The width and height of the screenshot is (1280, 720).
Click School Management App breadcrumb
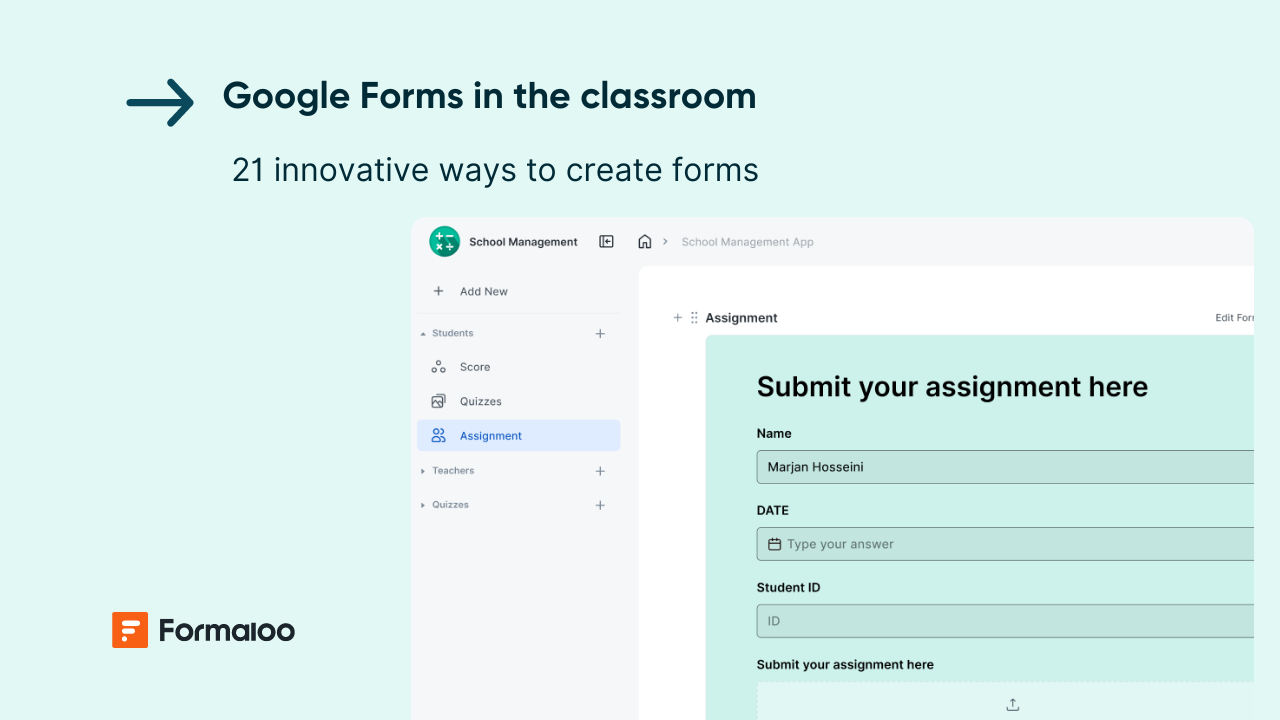coord(747,242)
